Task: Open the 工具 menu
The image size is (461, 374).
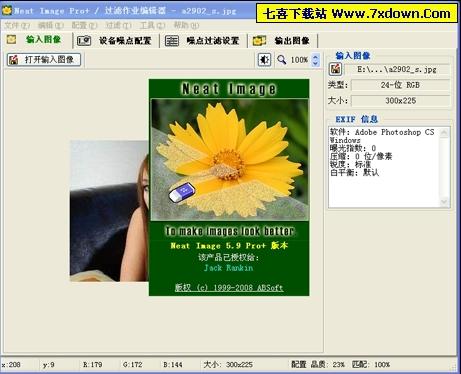Action: click(x=152, y=25)
